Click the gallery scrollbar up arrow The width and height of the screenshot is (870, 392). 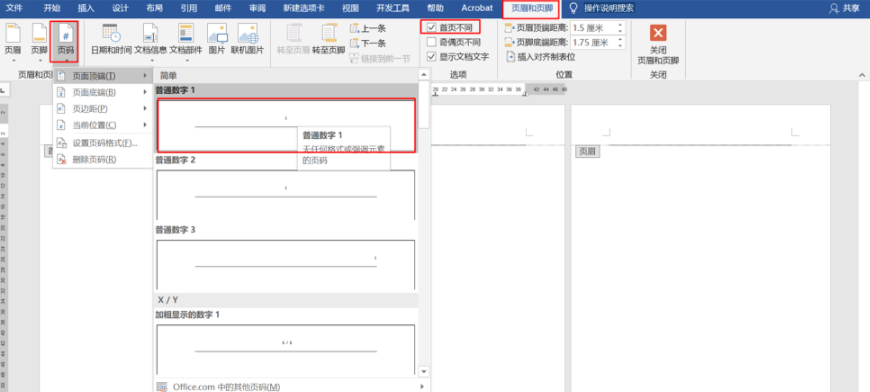[424, 74]
